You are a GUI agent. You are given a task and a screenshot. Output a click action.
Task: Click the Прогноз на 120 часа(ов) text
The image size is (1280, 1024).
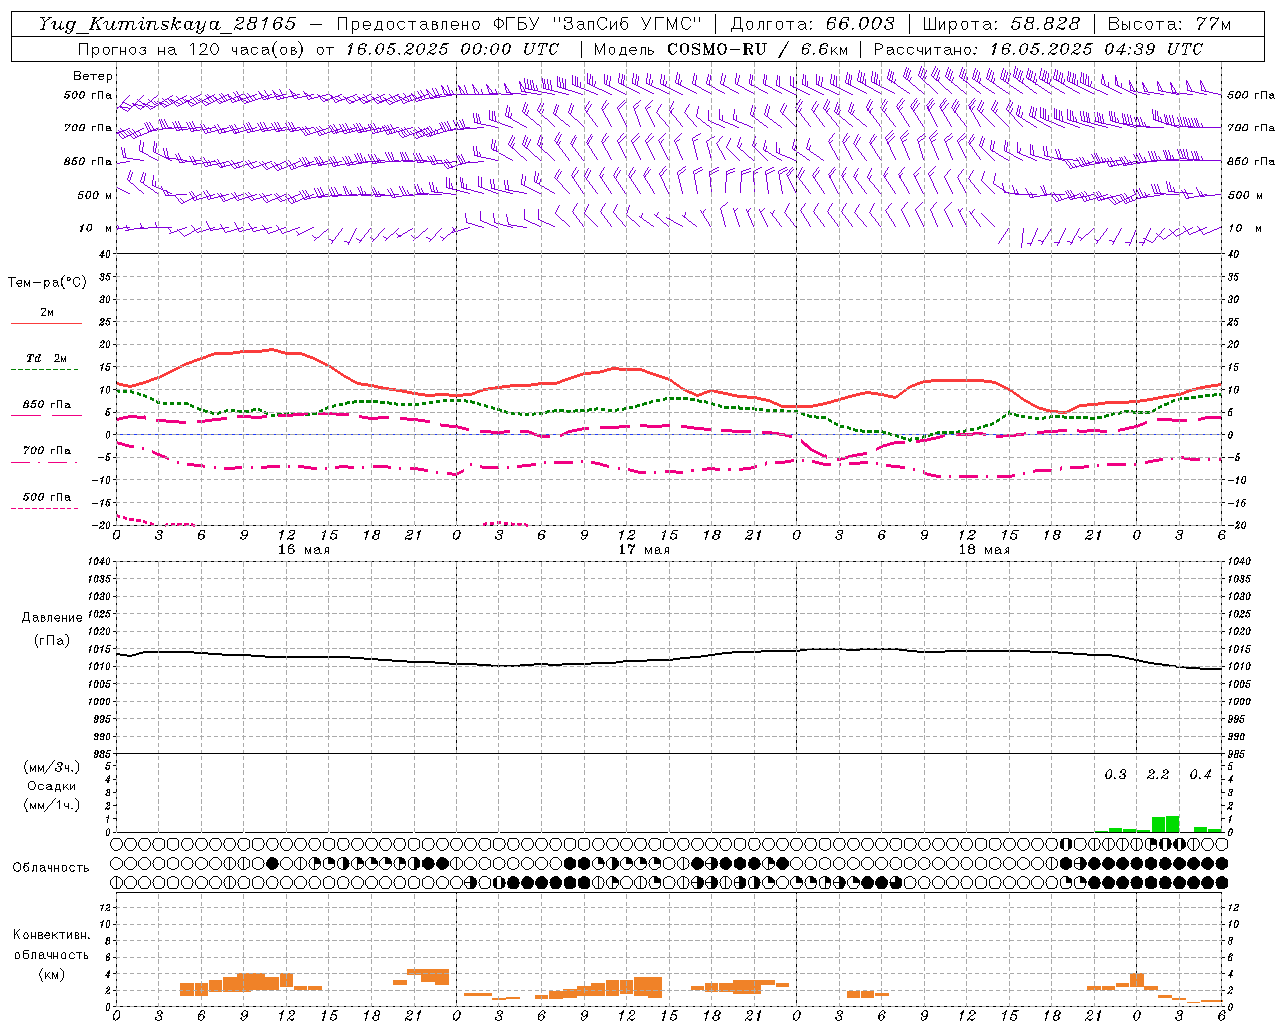[192, 49]
